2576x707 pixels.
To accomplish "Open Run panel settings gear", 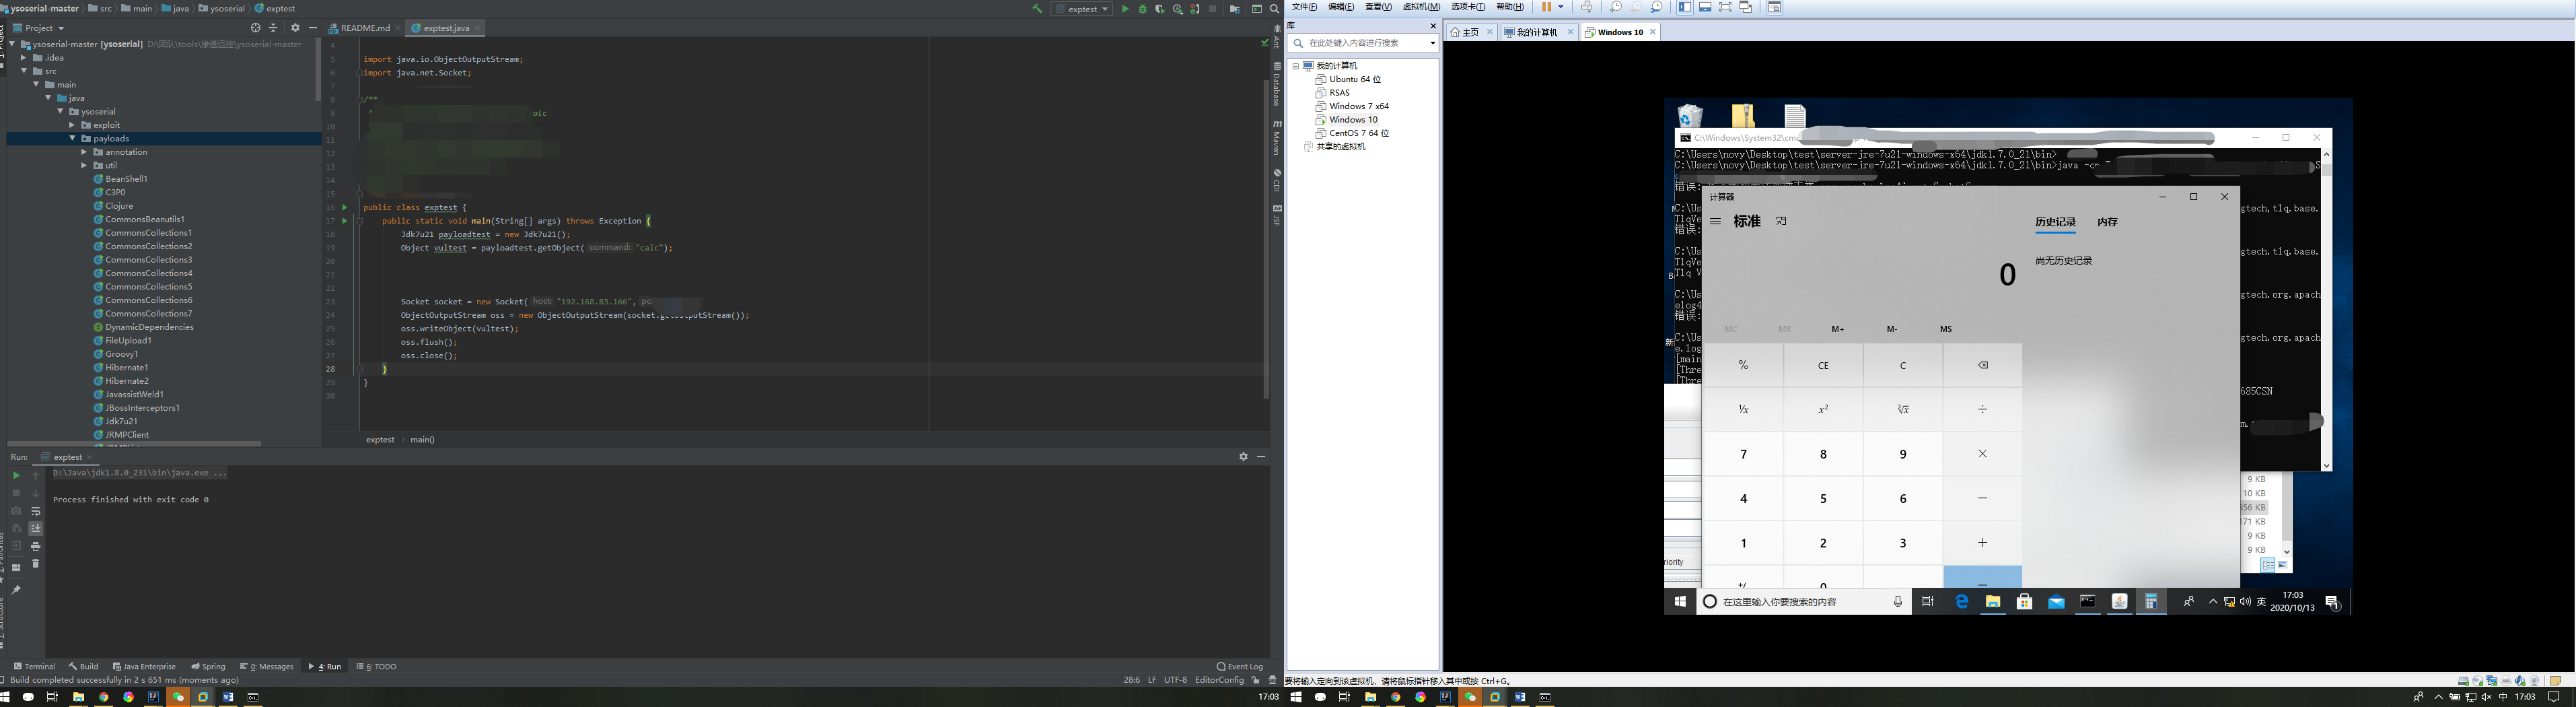I will coord(1243,456).
